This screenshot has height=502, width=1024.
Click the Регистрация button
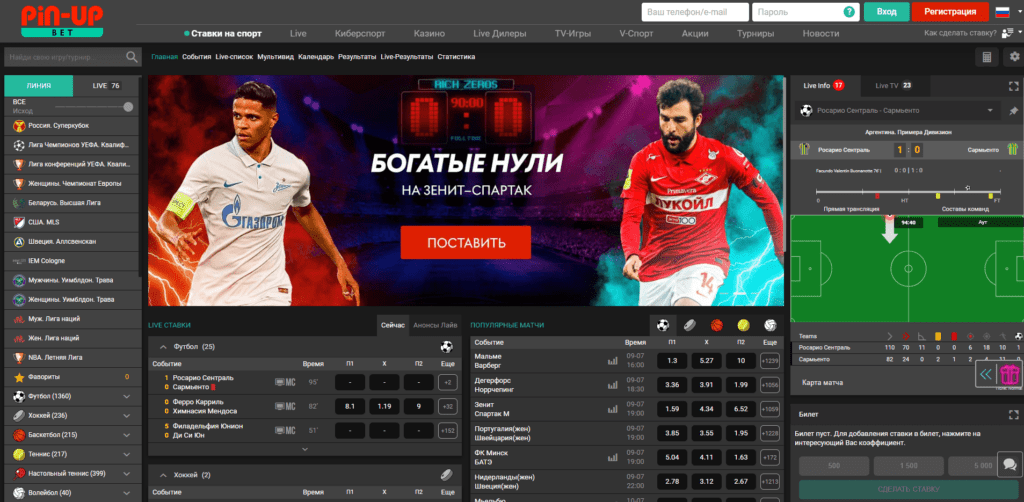950,12
